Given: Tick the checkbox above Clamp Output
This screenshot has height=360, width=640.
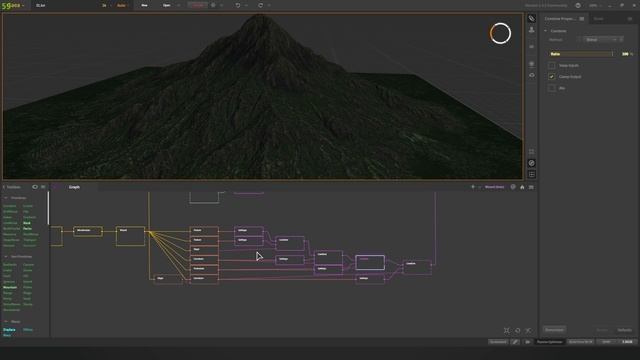Looking at the screenshot, I should [552, 65].
